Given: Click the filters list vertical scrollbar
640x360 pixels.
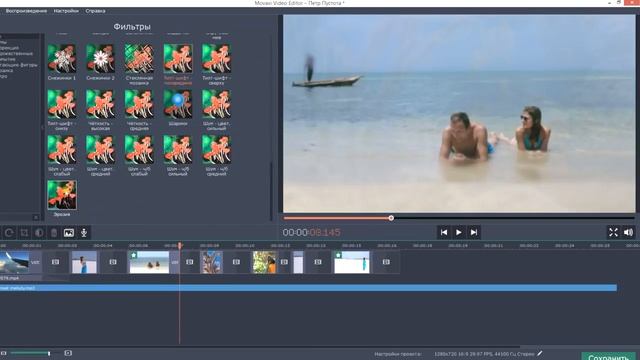Looking at the screenshot, I should [x=271, y=191].
